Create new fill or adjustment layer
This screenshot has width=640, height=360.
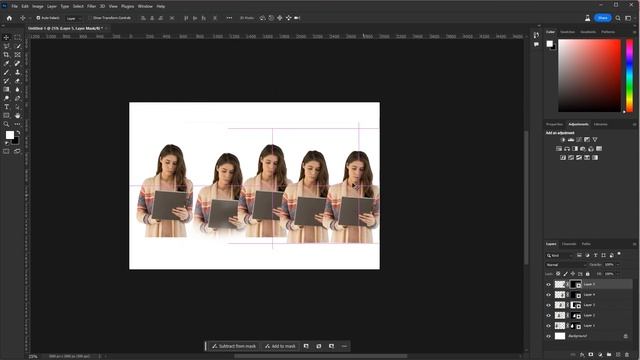coord(600,355)
